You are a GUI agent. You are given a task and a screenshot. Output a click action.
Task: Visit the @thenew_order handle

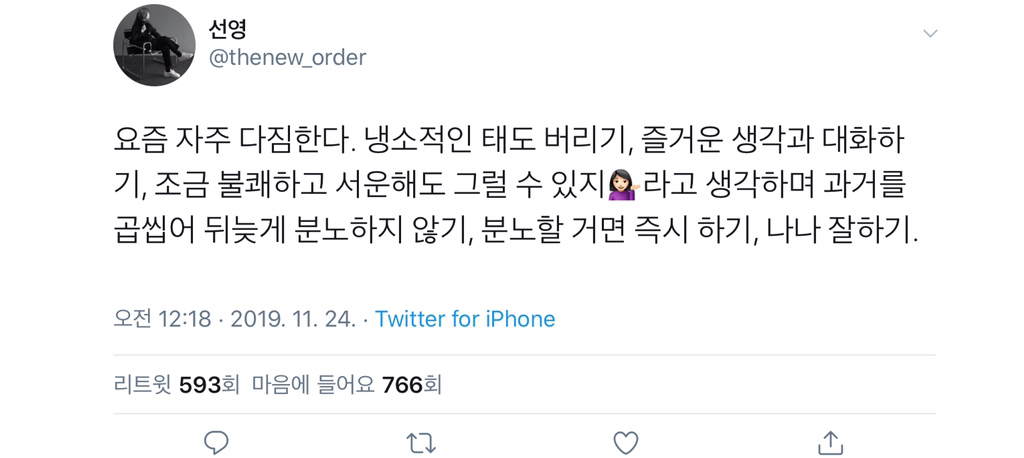(x=287, y=57)
